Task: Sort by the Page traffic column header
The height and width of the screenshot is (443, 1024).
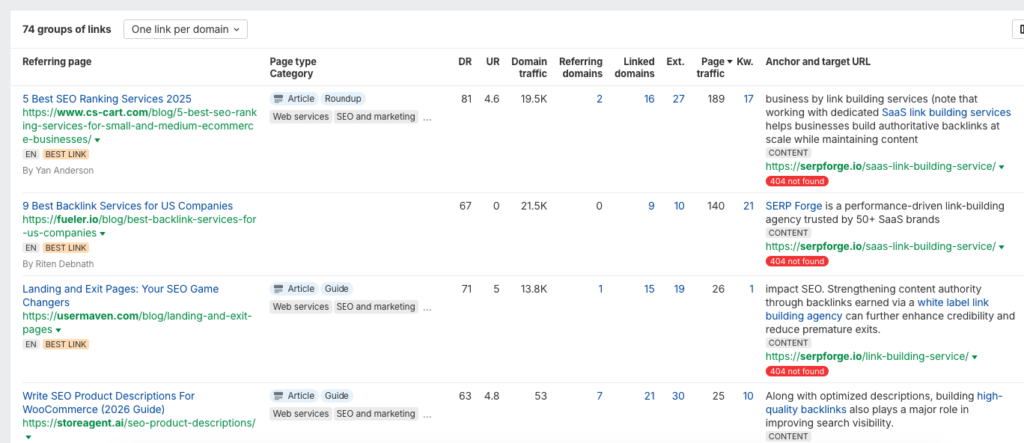Action: [714, 67]
